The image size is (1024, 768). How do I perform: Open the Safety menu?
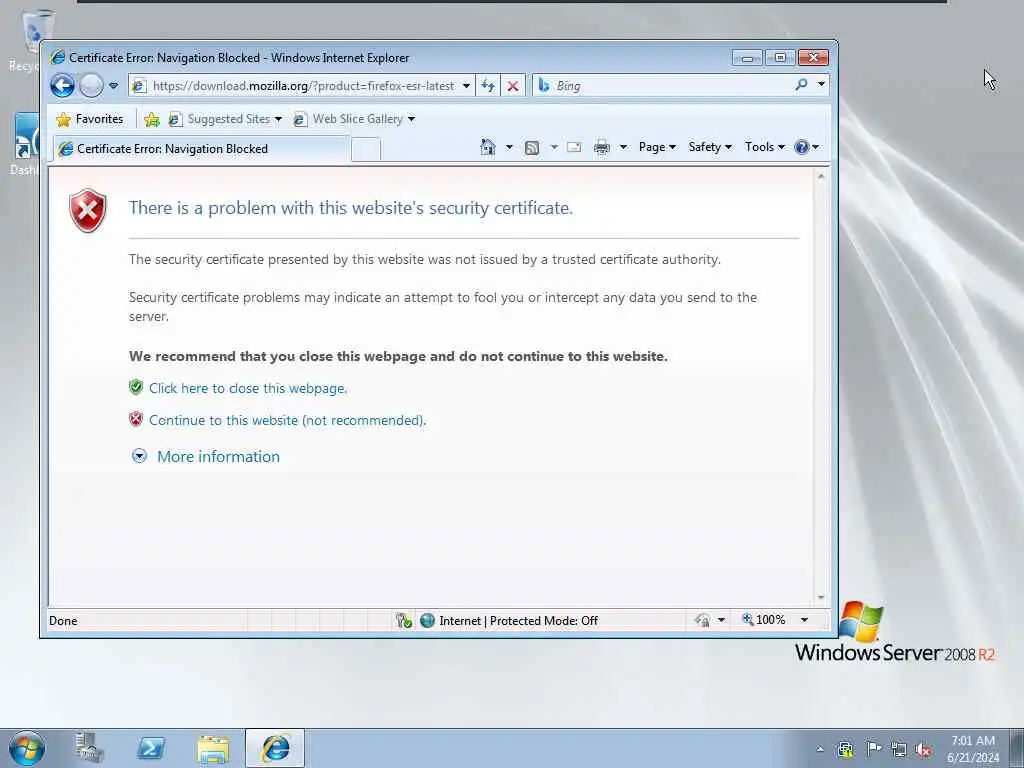click(710, 147)
